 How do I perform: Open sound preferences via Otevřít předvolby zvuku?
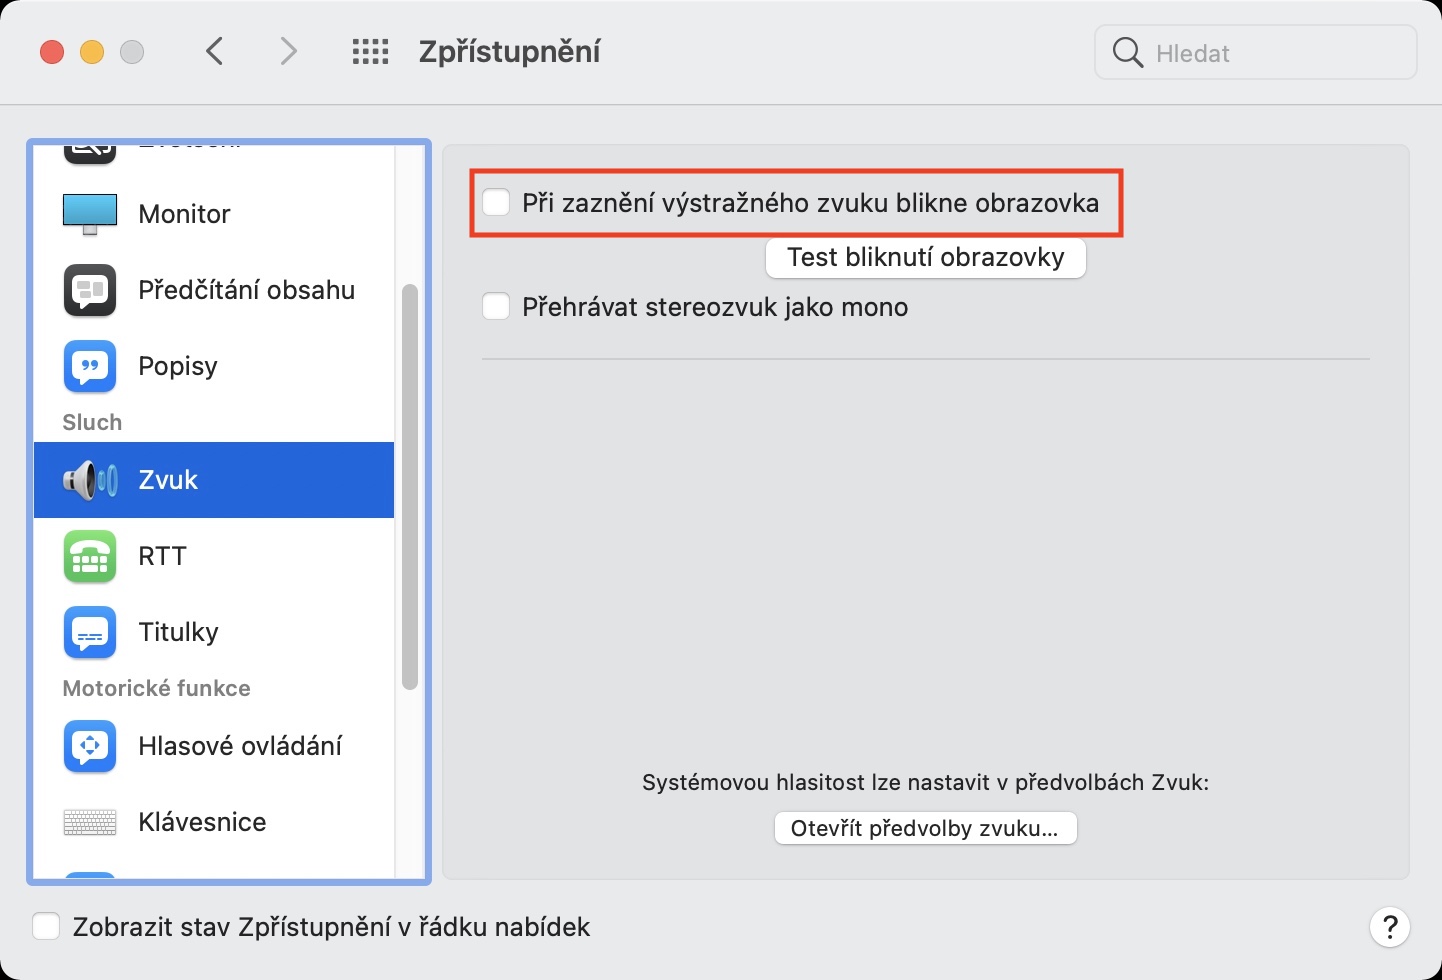tap(925, 828)
